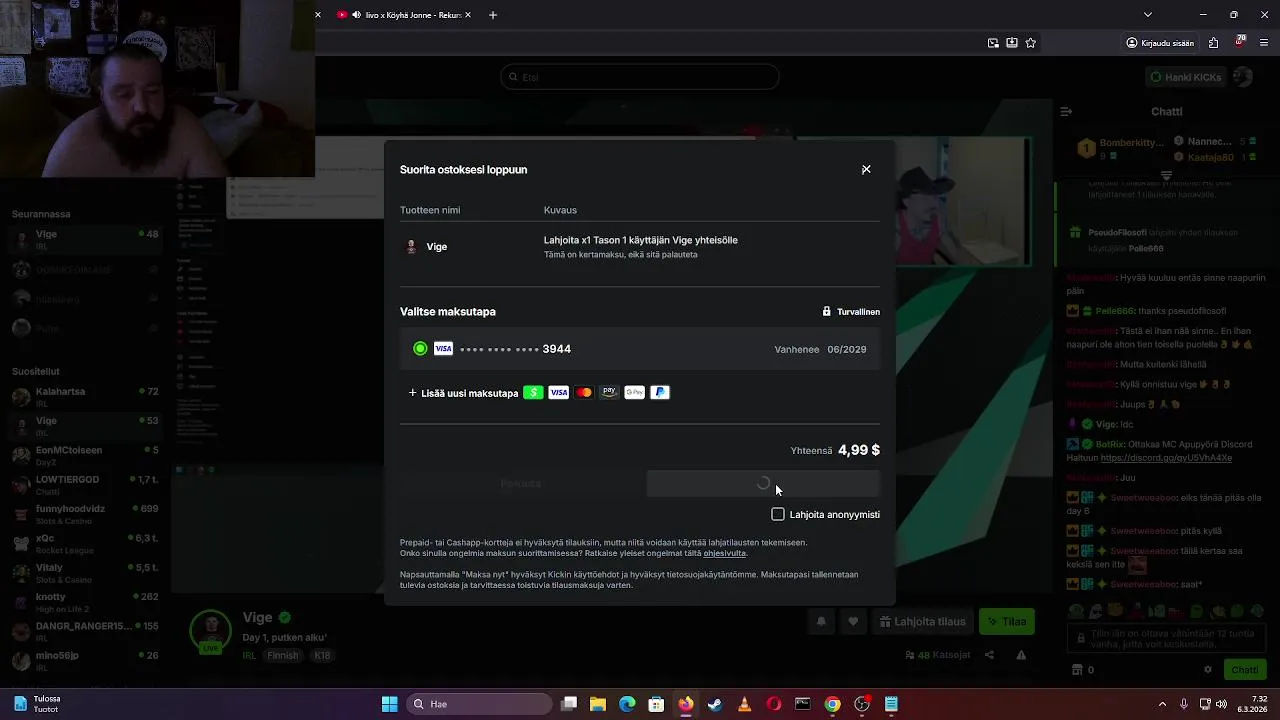Open Kalahartsa channel in sidebar
1280x720 pixels.
tap(85, 397)
